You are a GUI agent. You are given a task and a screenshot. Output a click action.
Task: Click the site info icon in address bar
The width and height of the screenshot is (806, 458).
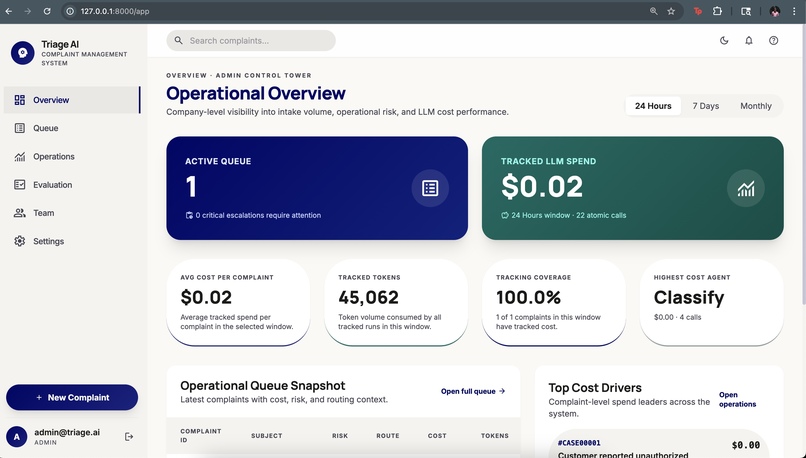(70, 11)
